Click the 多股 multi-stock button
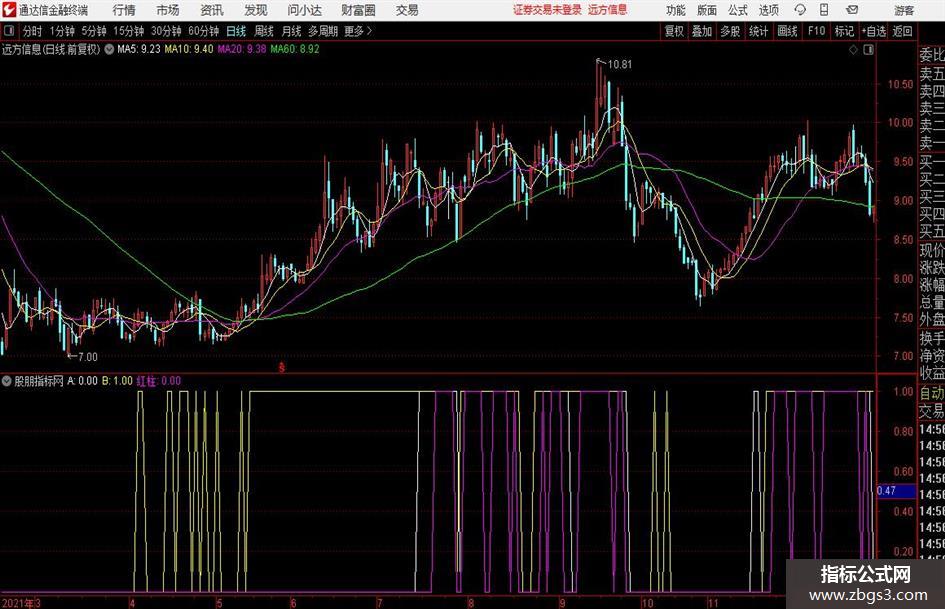The width and height of the screenshot is (945, 609). pos(730,31)
